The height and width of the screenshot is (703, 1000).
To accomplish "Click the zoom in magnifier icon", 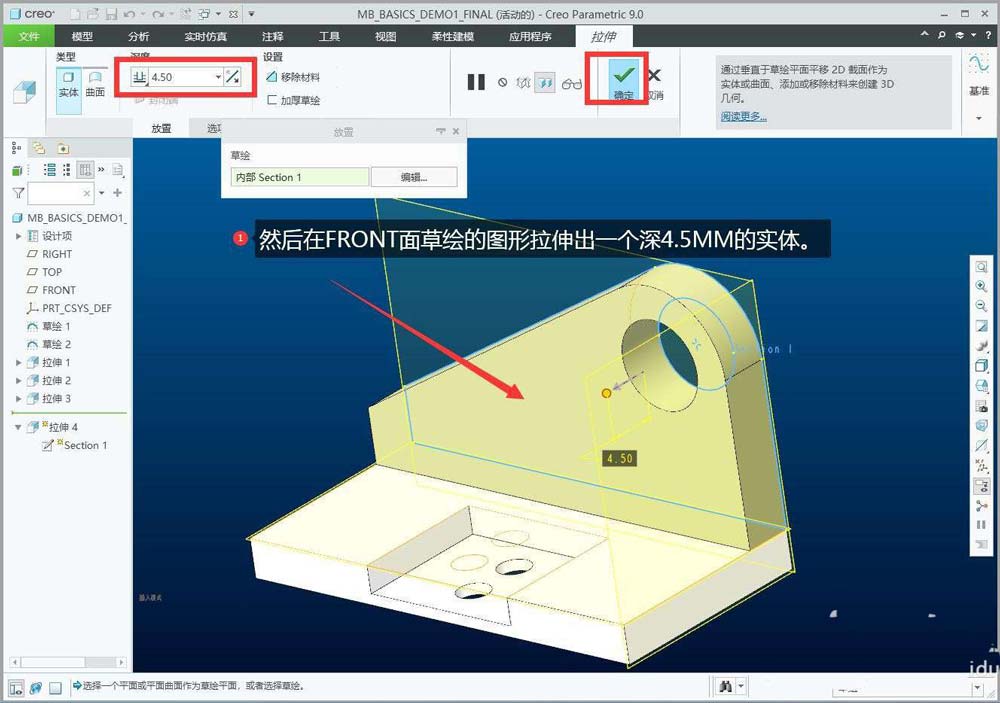I will coord(981,286).
